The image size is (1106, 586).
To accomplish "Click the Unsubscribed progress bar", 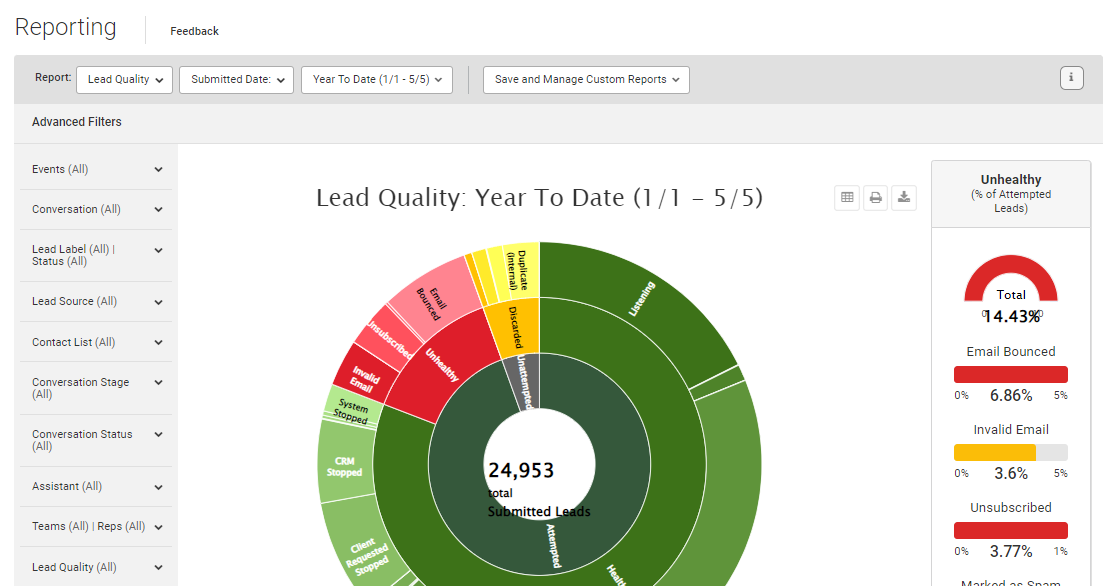I will click(1010, 530).
